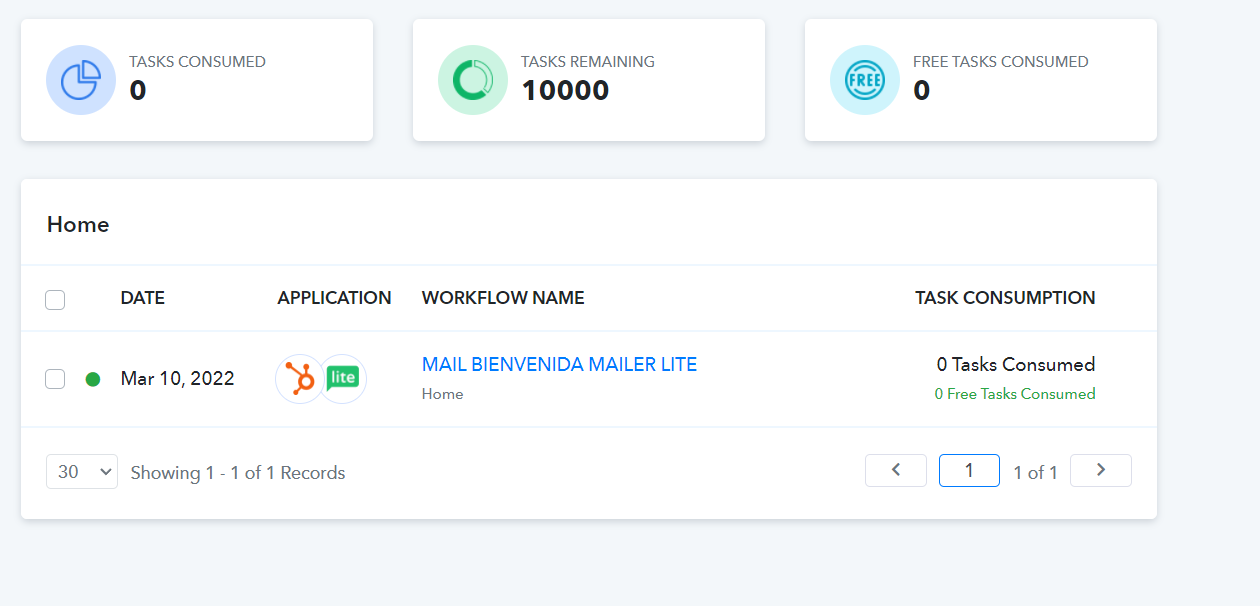Click the WORKFLOW NAME column header

[x=503, y=298]
